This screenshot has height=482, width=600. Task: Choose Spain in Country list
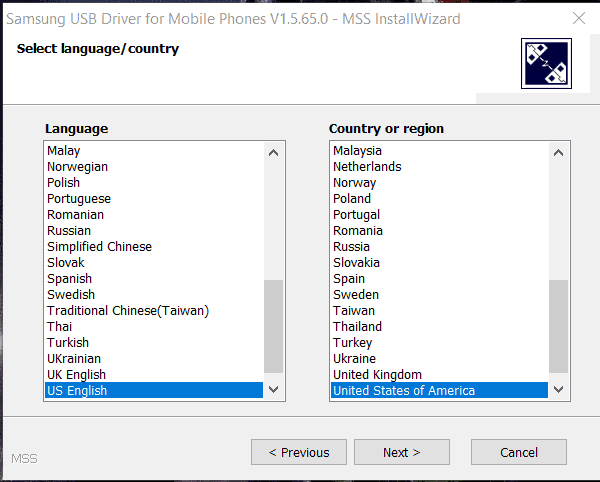[x=439, y=279]
